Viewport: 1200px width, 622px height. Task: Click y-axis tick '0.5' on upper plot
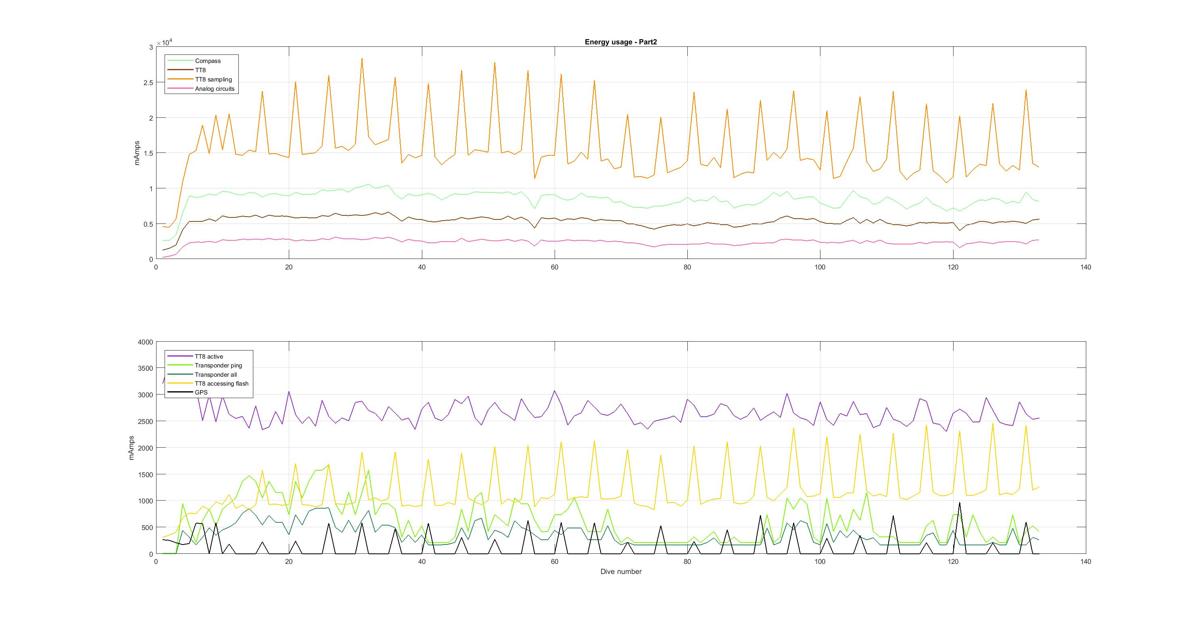point(147,224)
